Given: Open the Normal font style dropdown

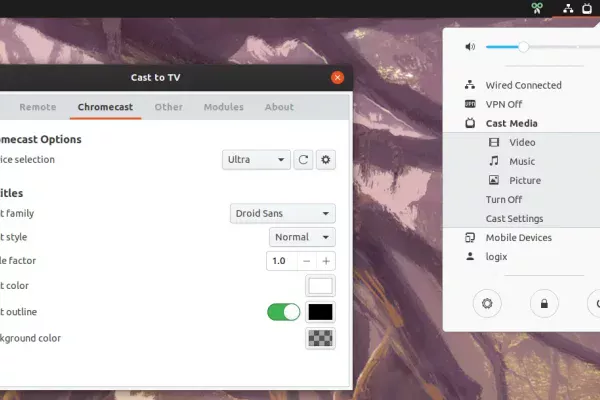Looking at the screenshot, I should click(302, 237).
